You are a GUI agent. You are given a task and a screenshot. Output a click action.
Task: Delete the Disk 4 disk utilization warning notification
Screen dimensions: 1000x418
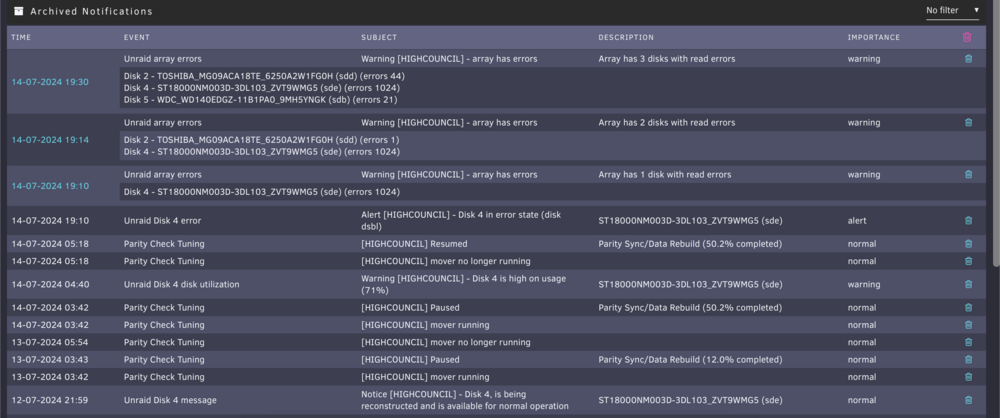pos(968,285)
